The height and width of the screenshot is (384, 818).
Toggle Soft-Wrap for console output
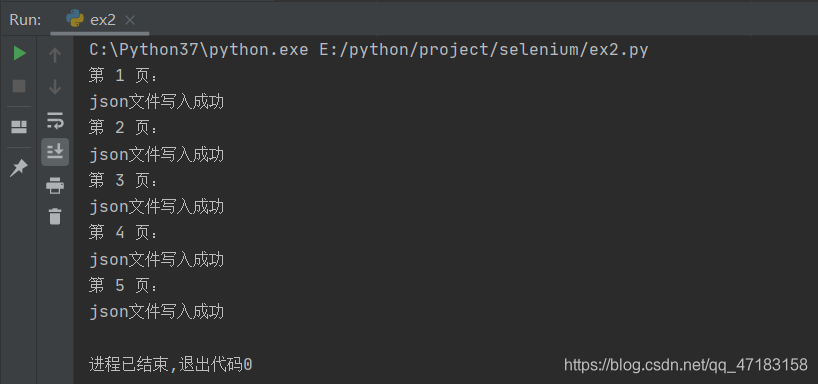(x=55, y=120)
